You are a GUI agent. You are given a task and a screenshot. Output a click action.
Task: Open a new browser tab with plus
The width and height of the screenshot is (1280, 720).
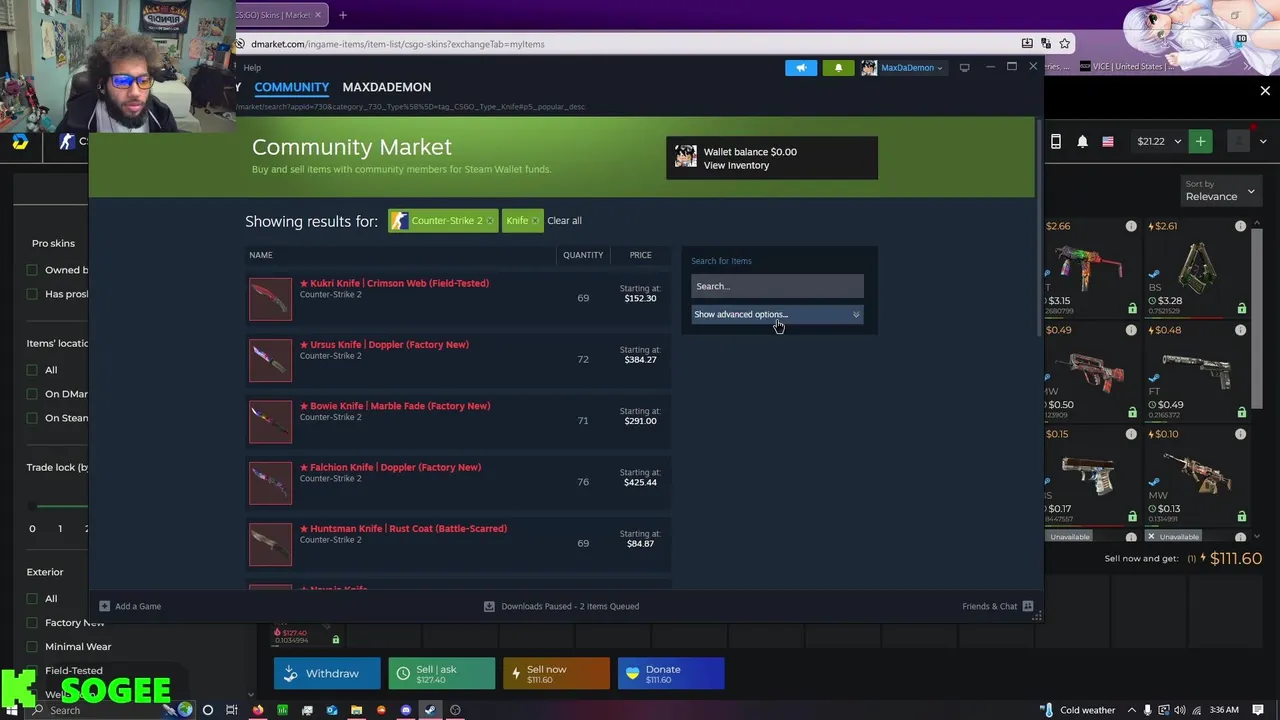[342, 15]
